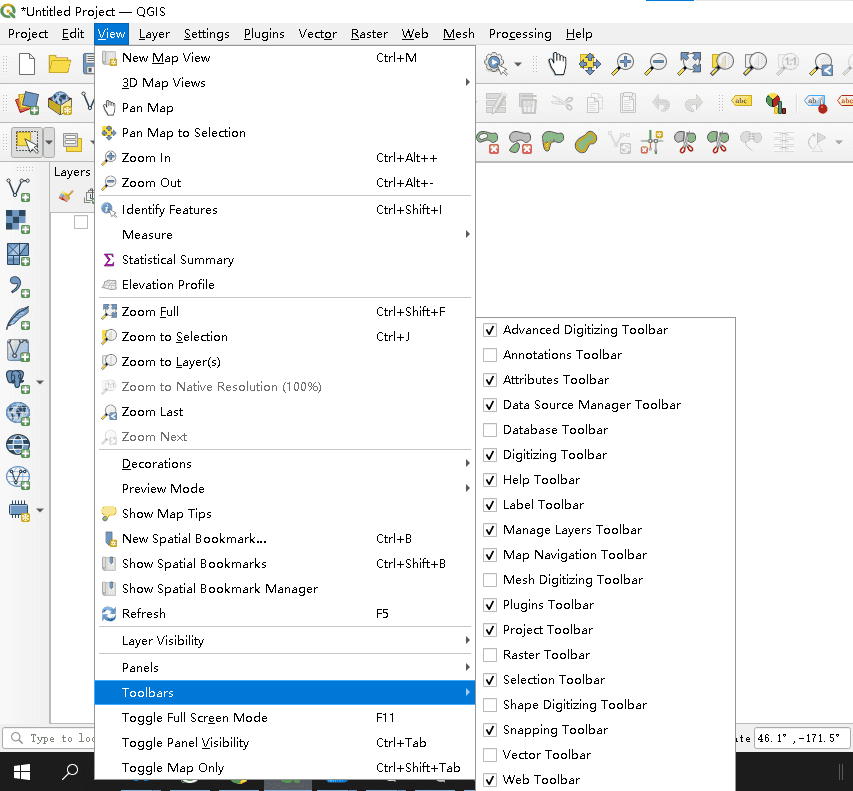This screenshot has width=853, height=791.
Task: Select New Spatial Bookmark entry
Action: click(285, 539)
